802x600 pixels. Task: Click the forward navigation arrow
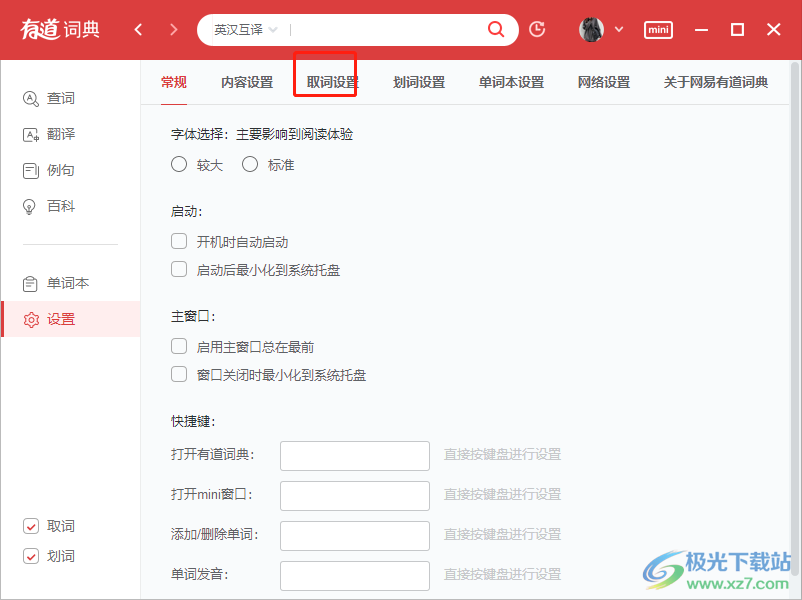[172, 30]
